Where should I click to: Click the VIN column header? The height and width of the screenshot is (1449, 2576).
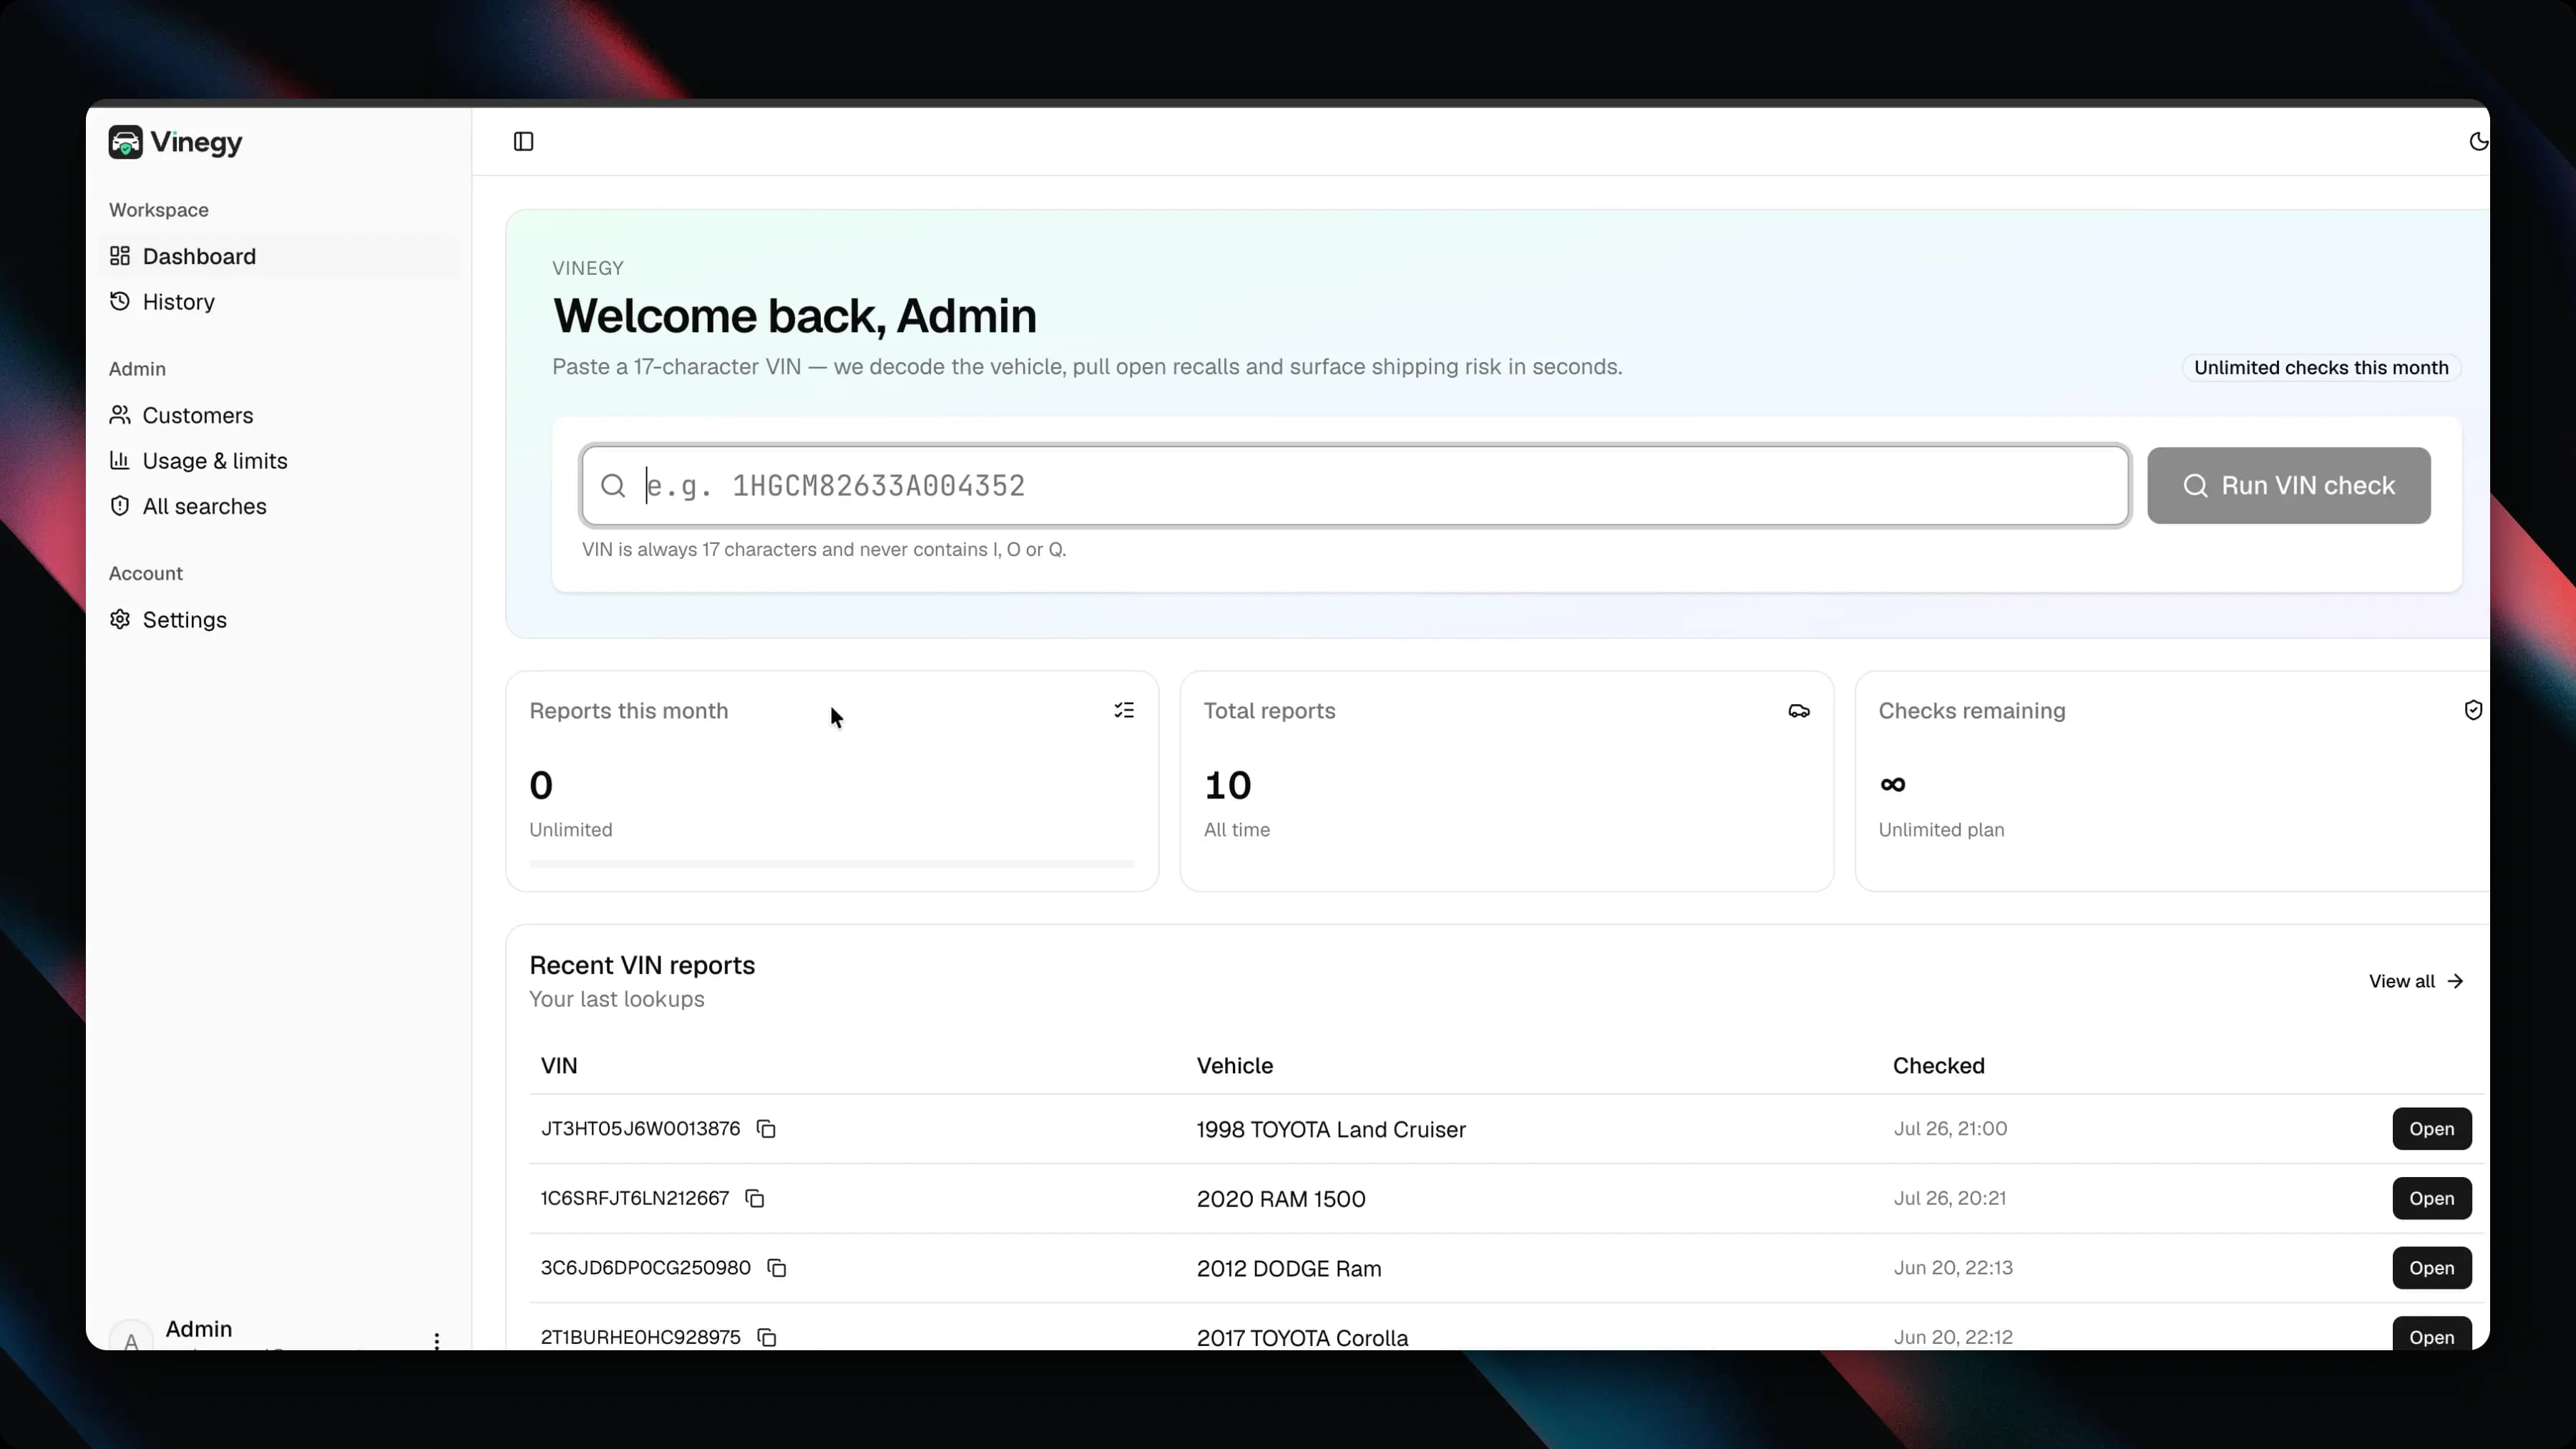(x=559, y=1066)
